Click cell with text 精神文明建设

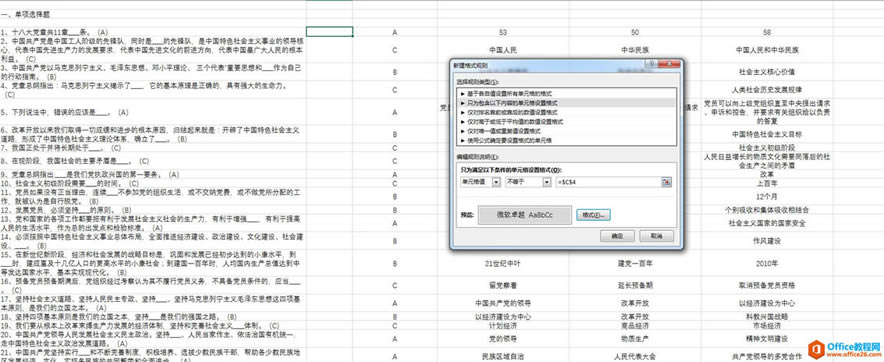click(767, 339)
